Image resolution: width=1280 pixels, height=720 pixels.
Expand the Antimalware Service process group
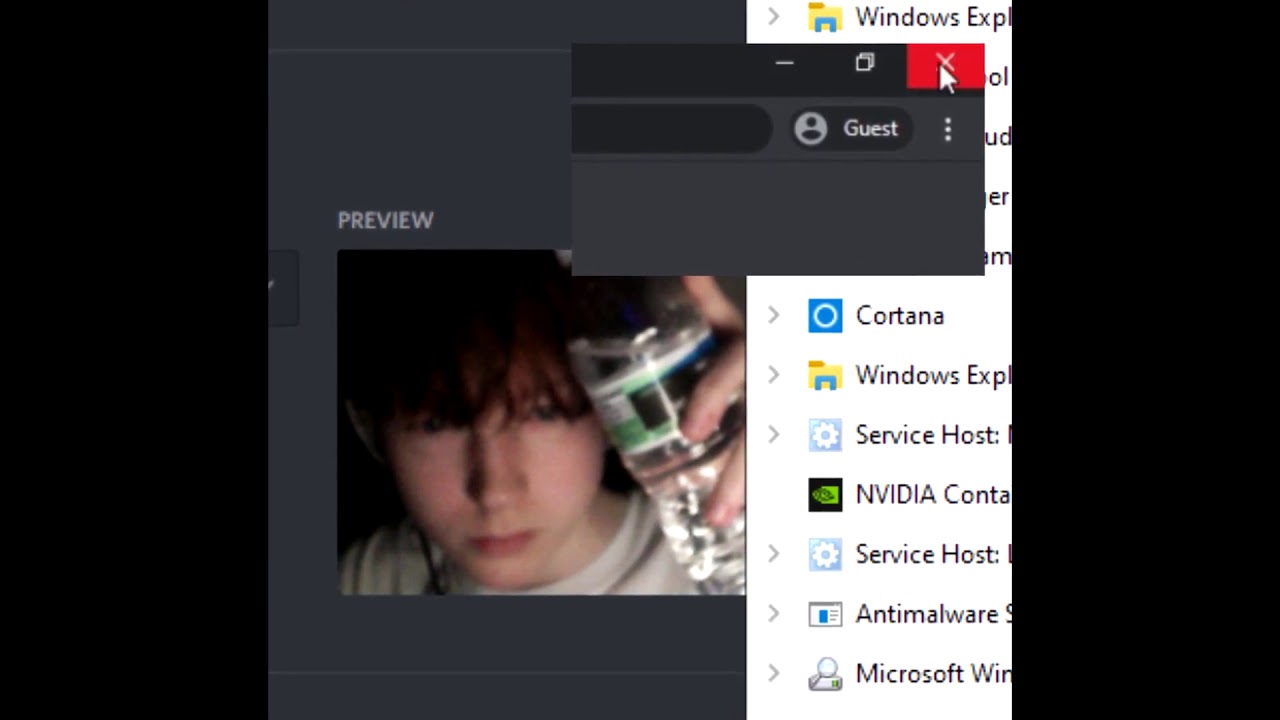pyautogui.click(x=773, y=614)
